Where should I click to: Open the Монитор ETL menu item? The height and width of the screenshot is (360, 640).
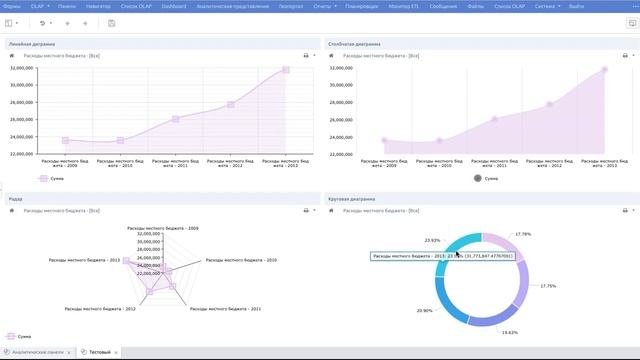coord(403,6)
